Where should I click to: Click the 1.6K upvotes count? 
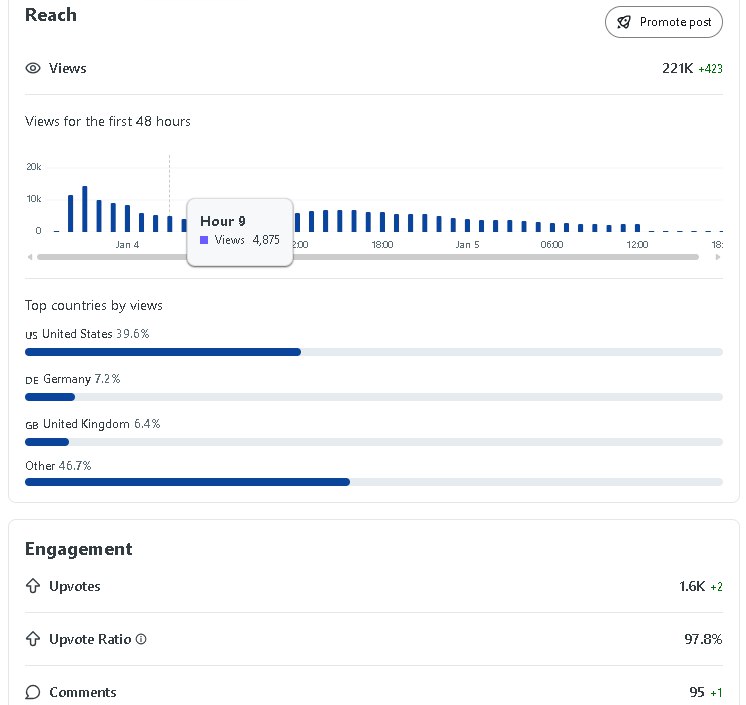tap(691, 587)
